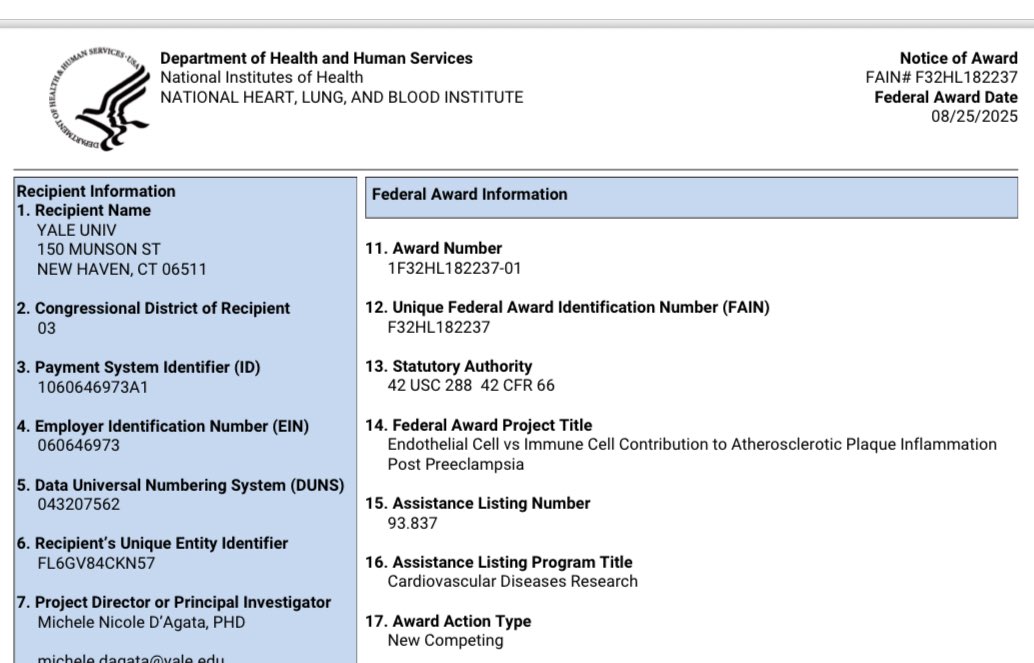Select recipient name 'YALE UNIV'
Image resolution: width=1034 pixels, height=663 pixels.
(76, 230)
